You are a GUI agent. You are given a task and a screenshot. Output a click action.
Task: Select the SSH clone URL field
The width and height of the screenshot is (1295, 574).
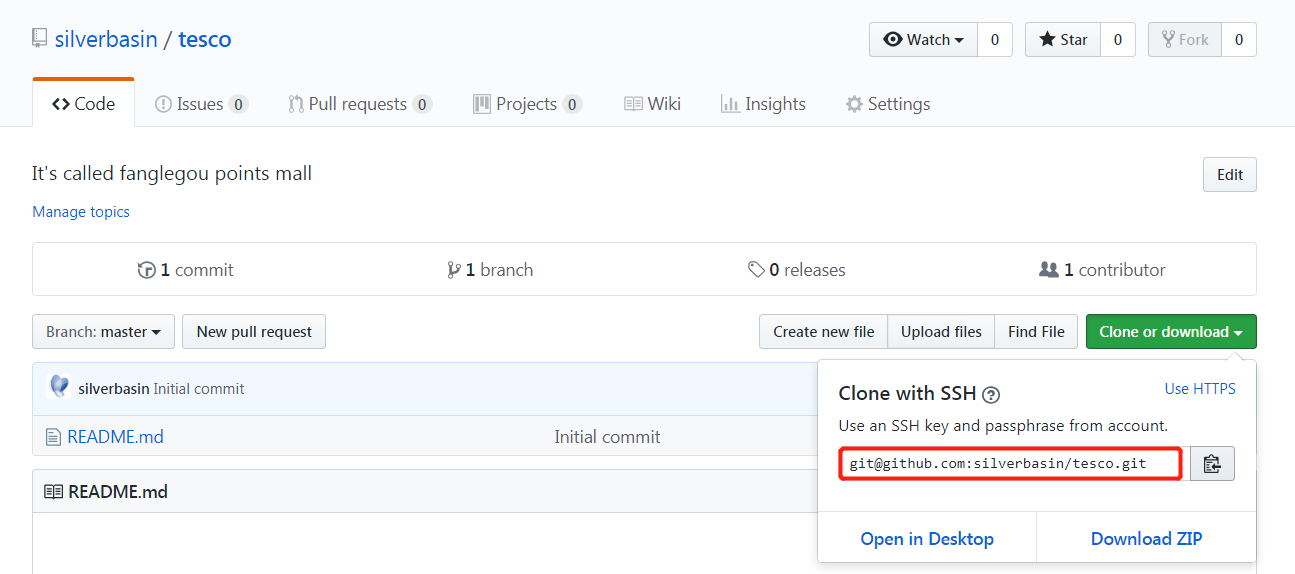click(1010, 464)
